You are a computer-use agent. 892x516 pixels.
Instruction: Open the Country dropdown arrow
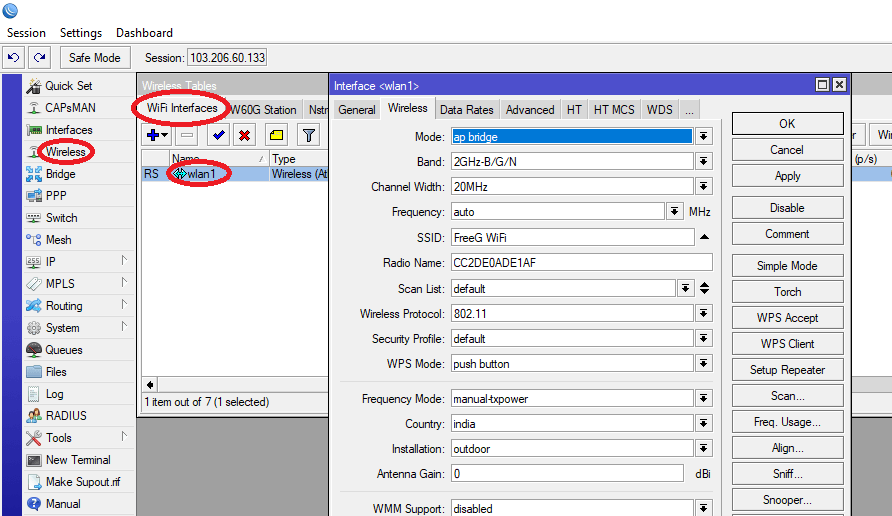click(x=704, y=424)
